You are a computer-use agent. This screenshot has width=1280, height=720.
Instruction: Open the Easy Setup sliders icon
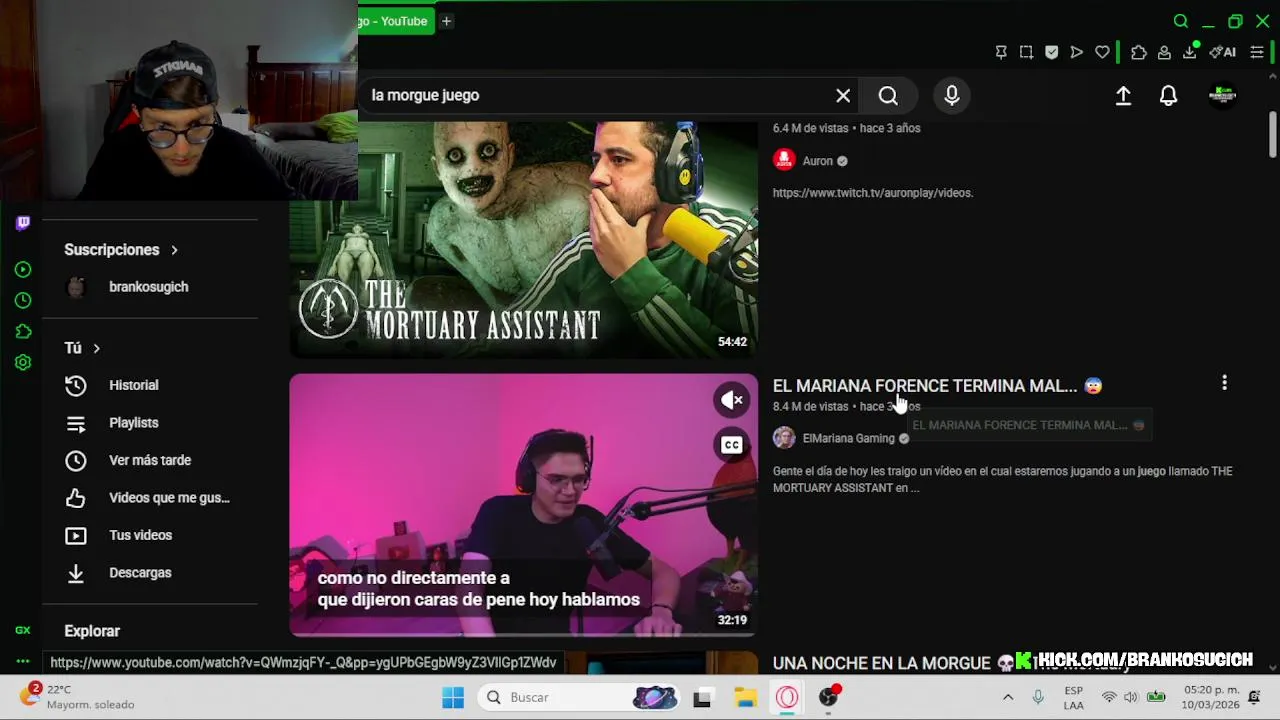click(x=1257, y=52)
